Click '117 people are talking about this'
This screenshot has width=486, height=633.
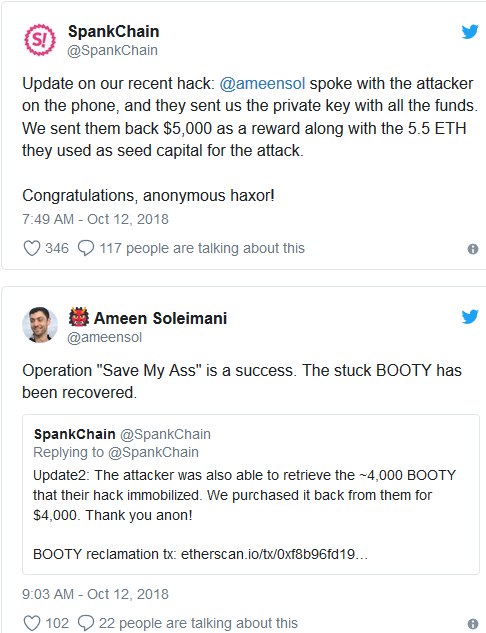(202, 248)
